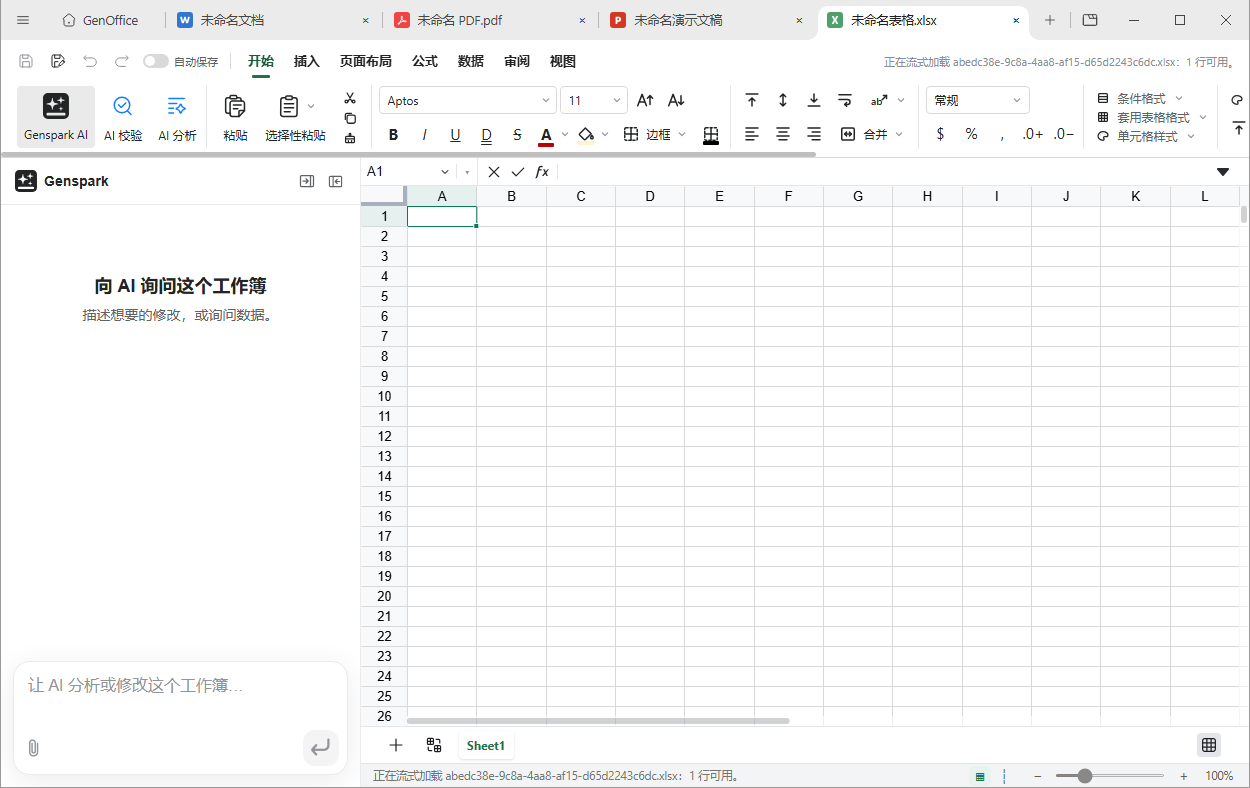Click the Save icon in quick toolbar
The image size is (1250, 788).
click(x=26, y=61)
